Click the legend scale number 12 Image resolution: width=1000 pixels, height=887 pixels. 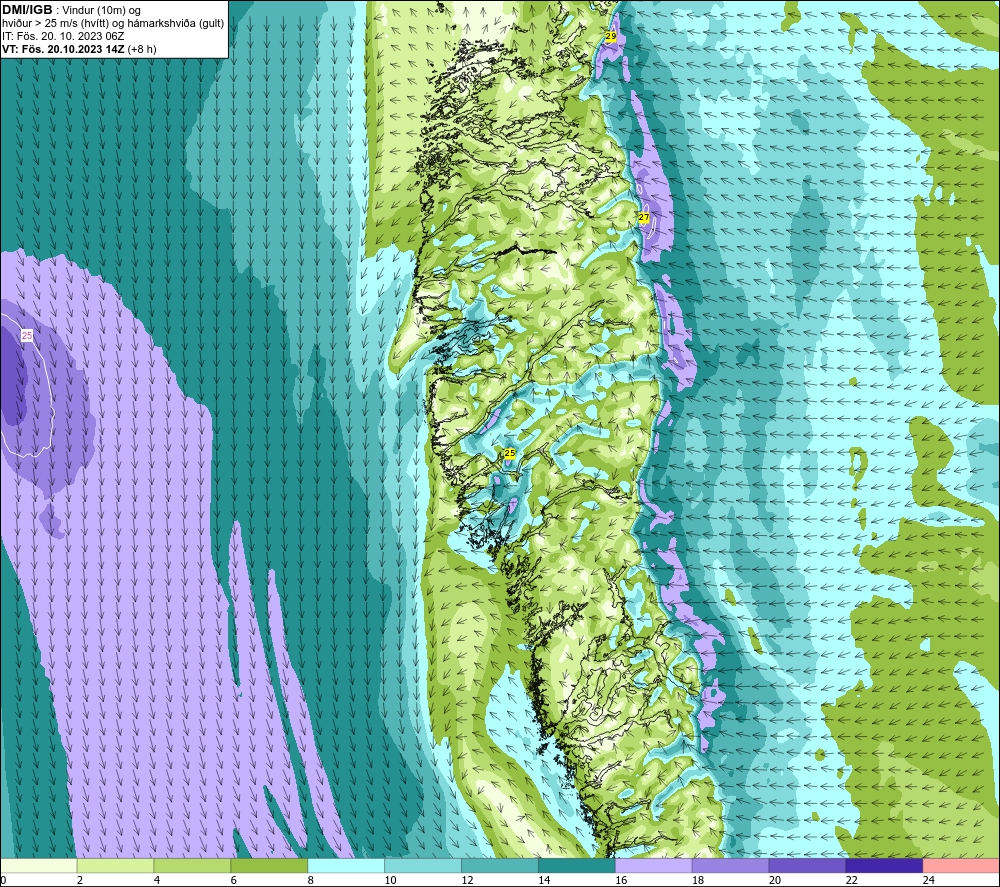pos(467,880)
